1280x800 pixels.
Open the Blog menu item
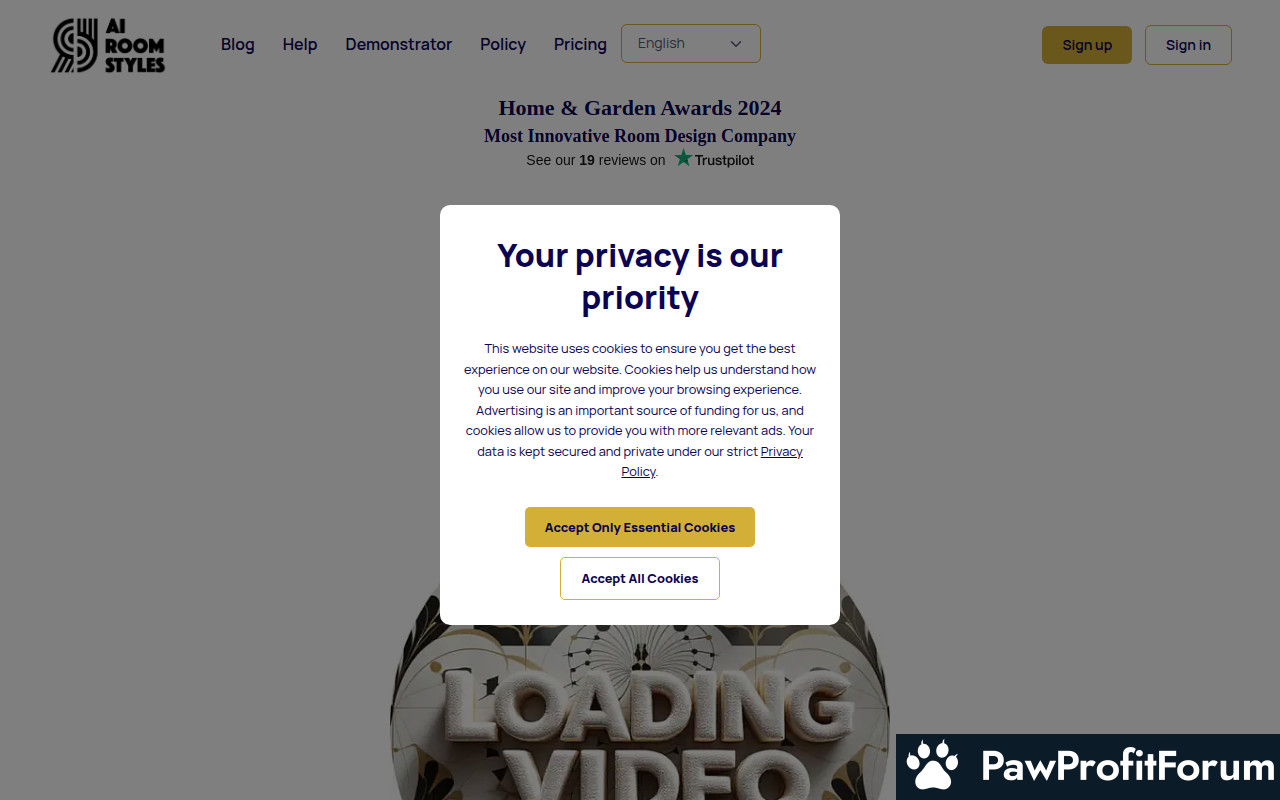[237, 45]
